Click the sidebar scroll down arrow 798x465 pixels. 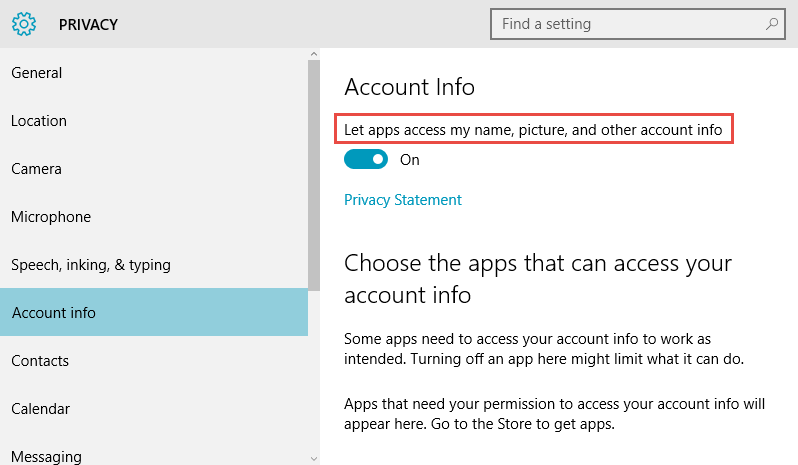point(314,459)
